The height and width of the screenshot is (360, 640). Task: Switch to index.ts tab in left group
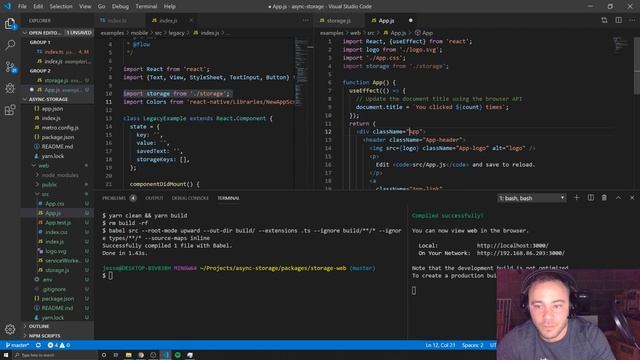[x=117, y=20]
